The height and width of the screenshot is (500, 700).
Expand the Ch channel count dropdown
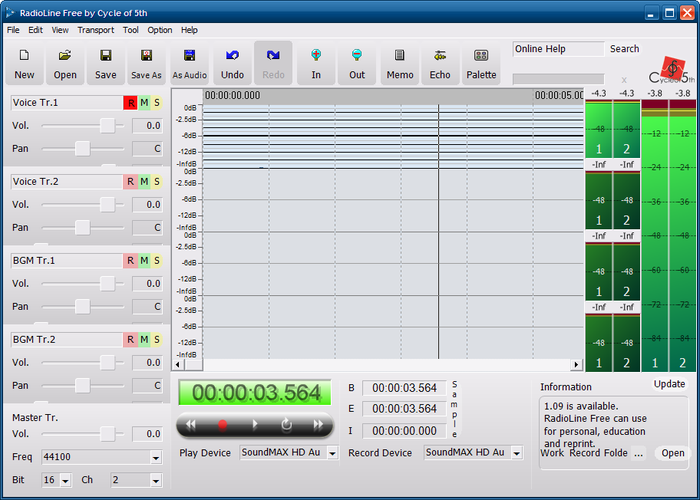pos(155,480)
